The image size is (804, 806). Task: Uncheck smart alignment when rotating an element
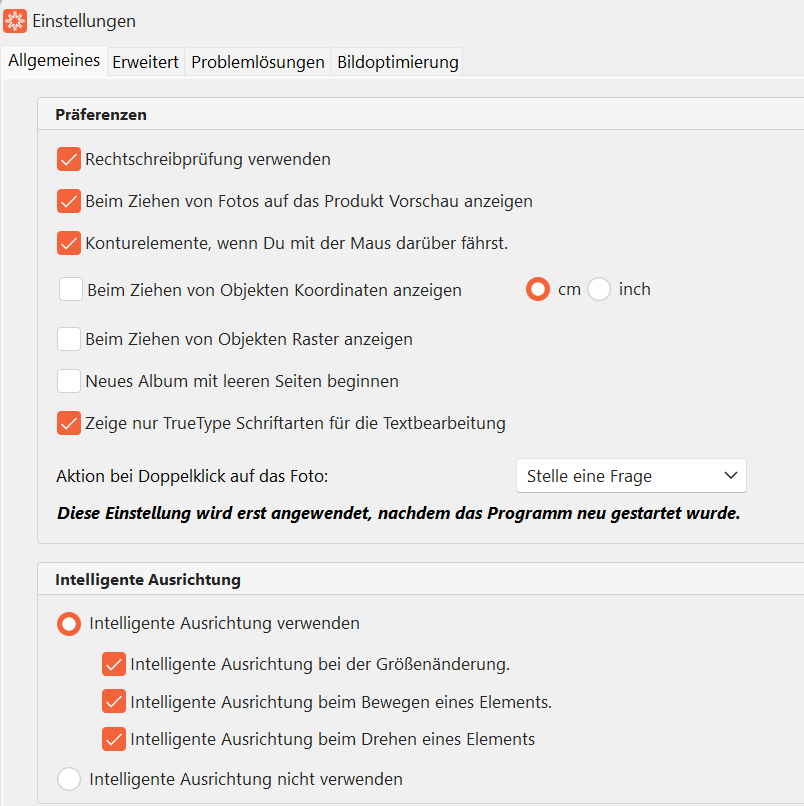[x=113, y=739]
